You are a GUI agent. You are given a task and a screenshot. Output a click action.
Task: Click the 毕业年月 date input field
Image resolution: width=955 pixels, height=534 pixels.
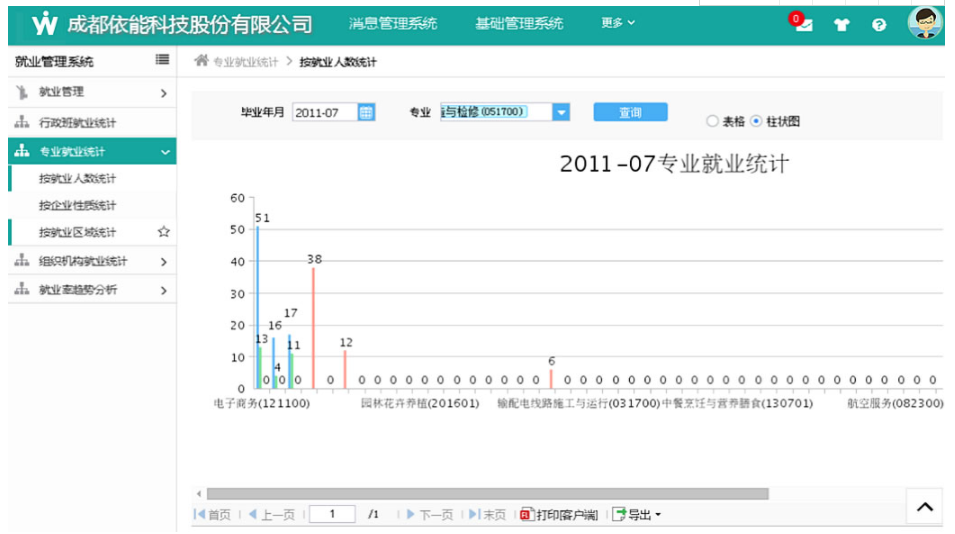coord(325,112)
